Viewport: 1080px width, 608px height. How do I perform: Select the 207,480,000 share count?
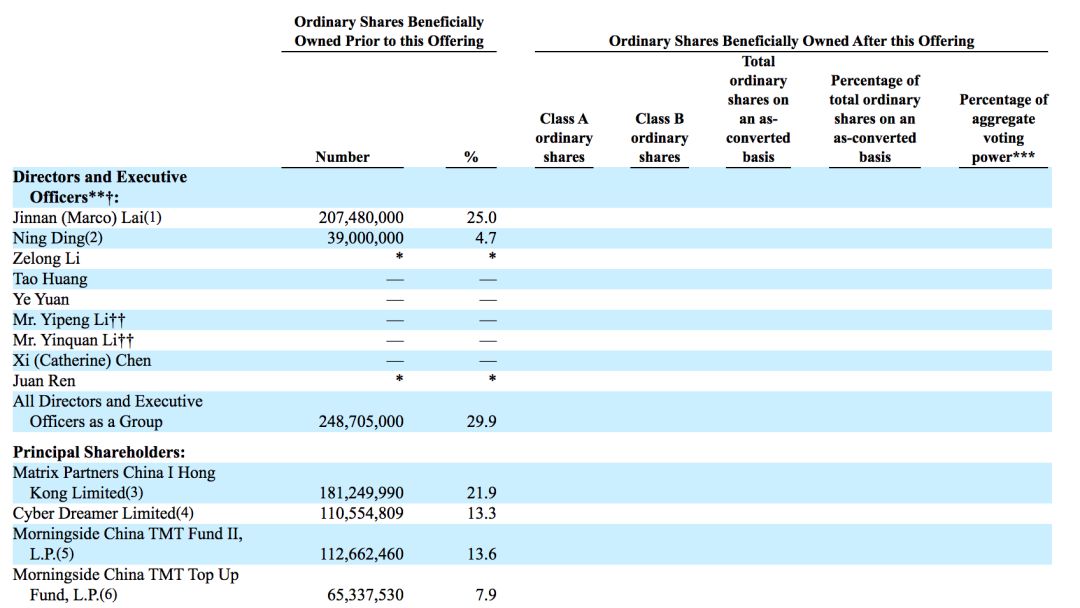[360, 218]
